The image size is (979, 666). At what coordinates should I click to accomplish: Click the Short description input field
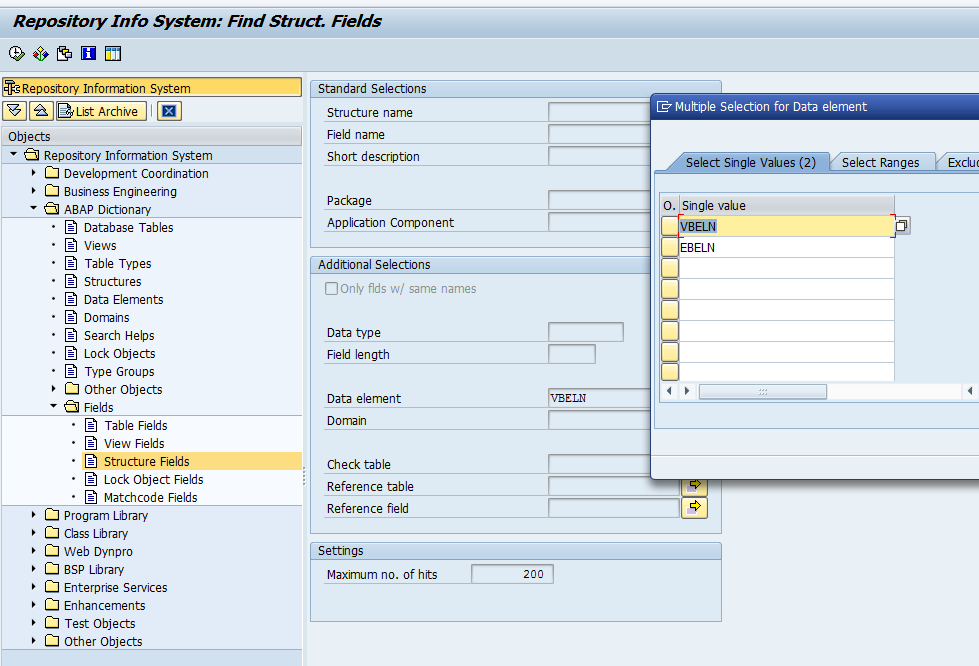point(599,156)
